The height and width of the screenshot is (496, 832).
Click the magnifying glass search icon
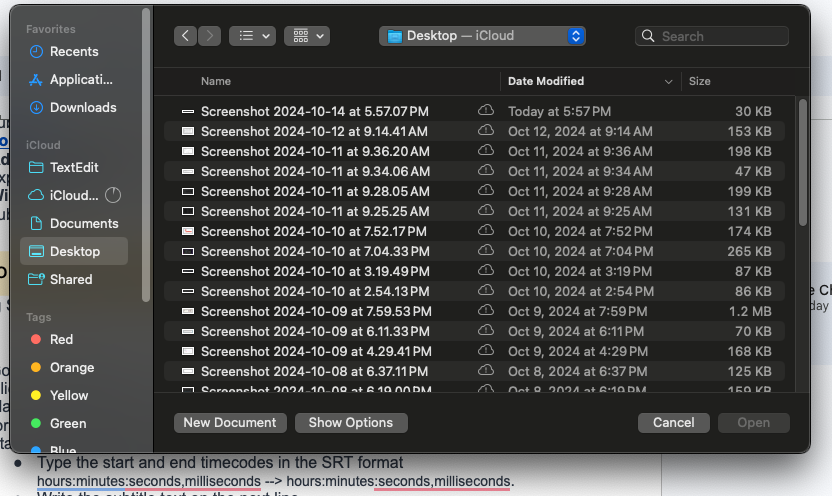point(648,36)
